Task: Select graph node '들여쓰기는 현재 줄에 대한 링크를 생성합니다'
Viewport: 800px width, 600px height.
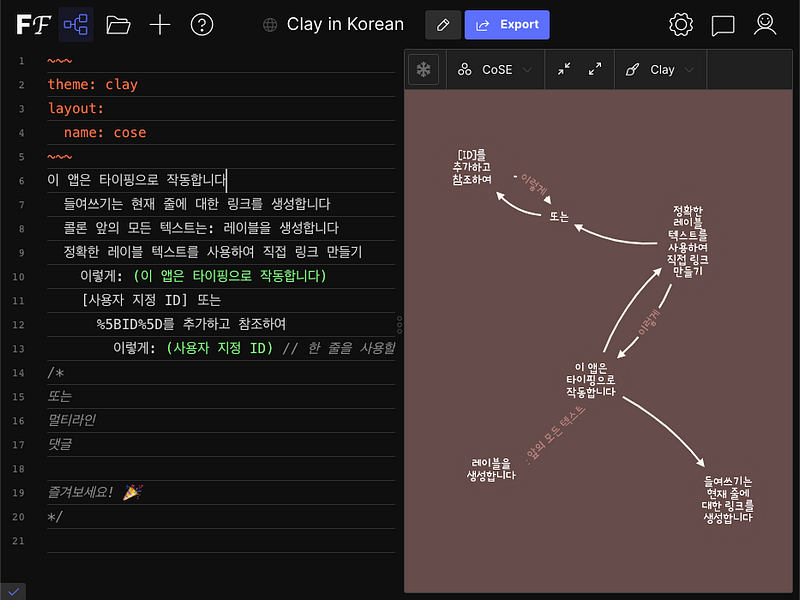Action: tap(728, 499)
